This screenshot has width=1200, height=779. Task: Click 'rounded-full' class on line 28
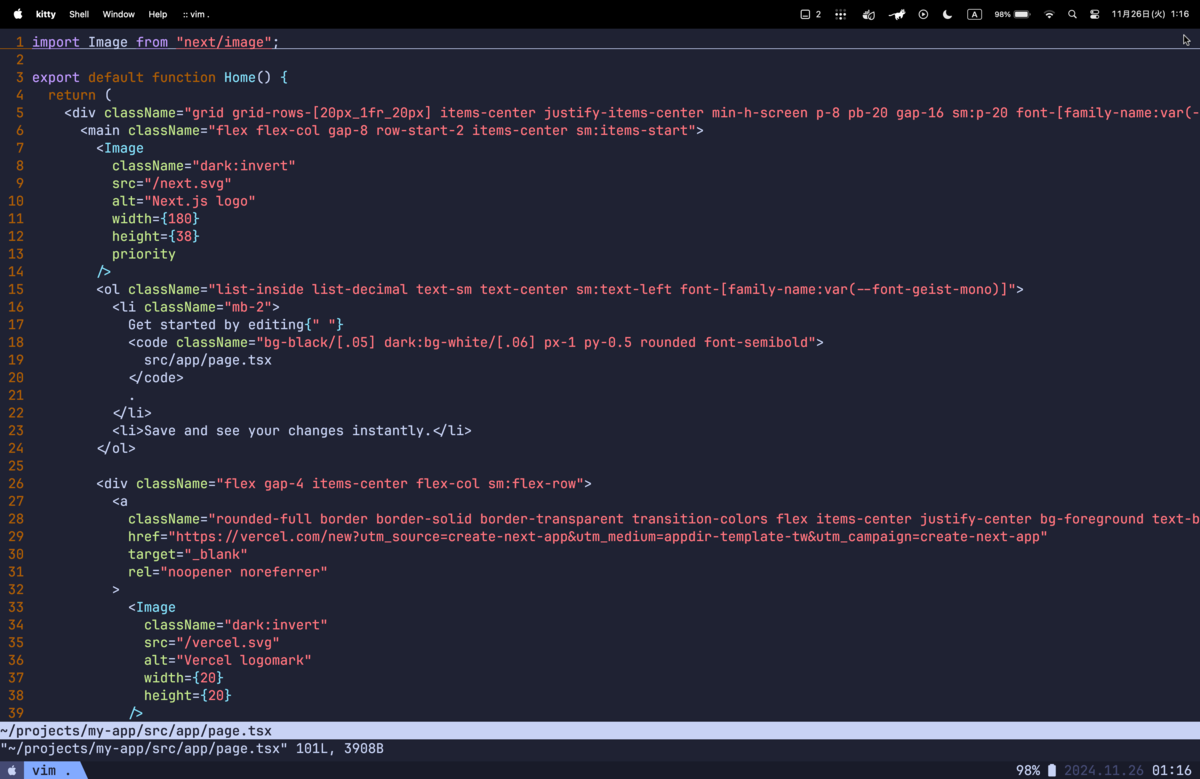click(264, 519)
